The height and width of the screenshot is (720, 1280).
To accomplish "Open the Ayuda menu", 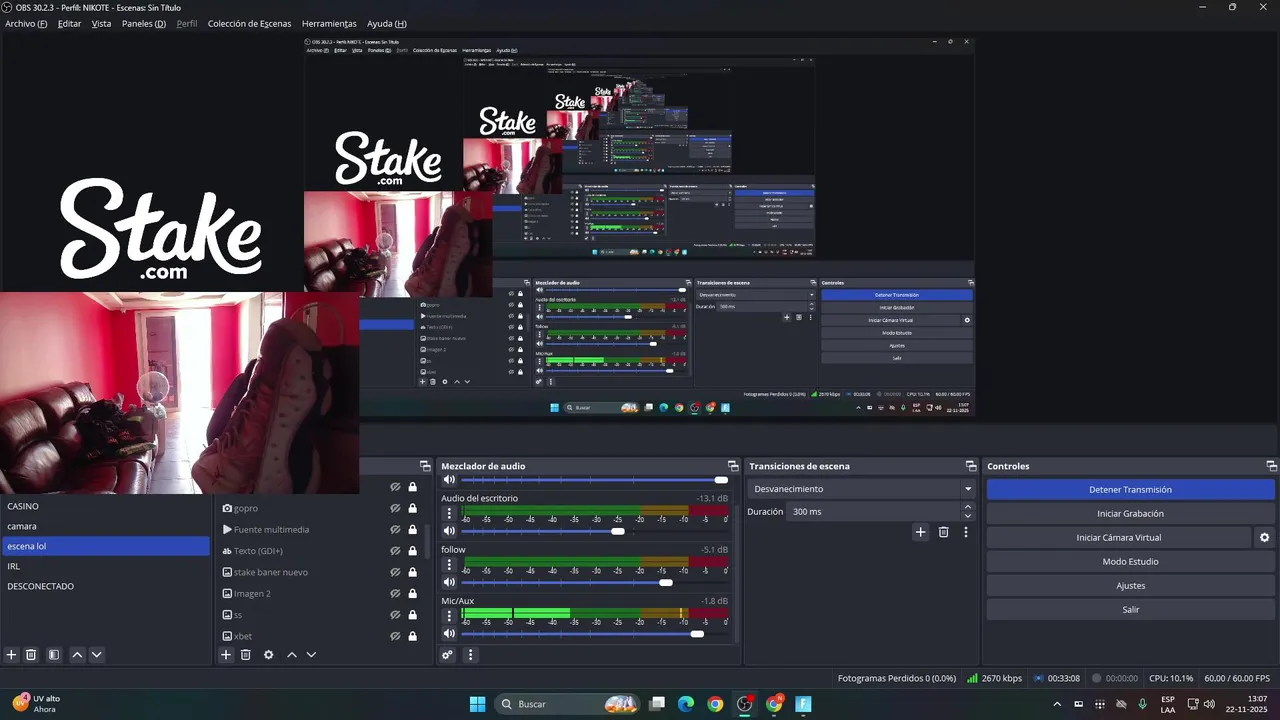I will [386, 23].
